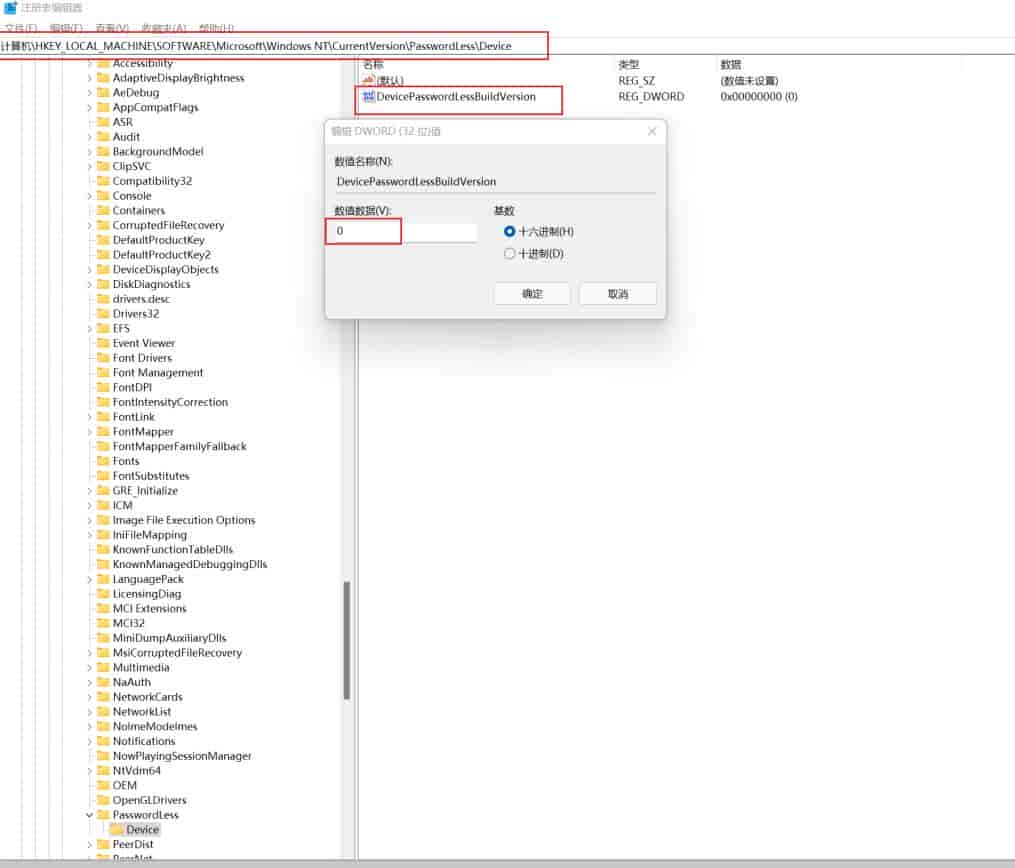Select the 十六进制(H) hexadecimal radio button
1015x868 pixels.
coord(509,231)
